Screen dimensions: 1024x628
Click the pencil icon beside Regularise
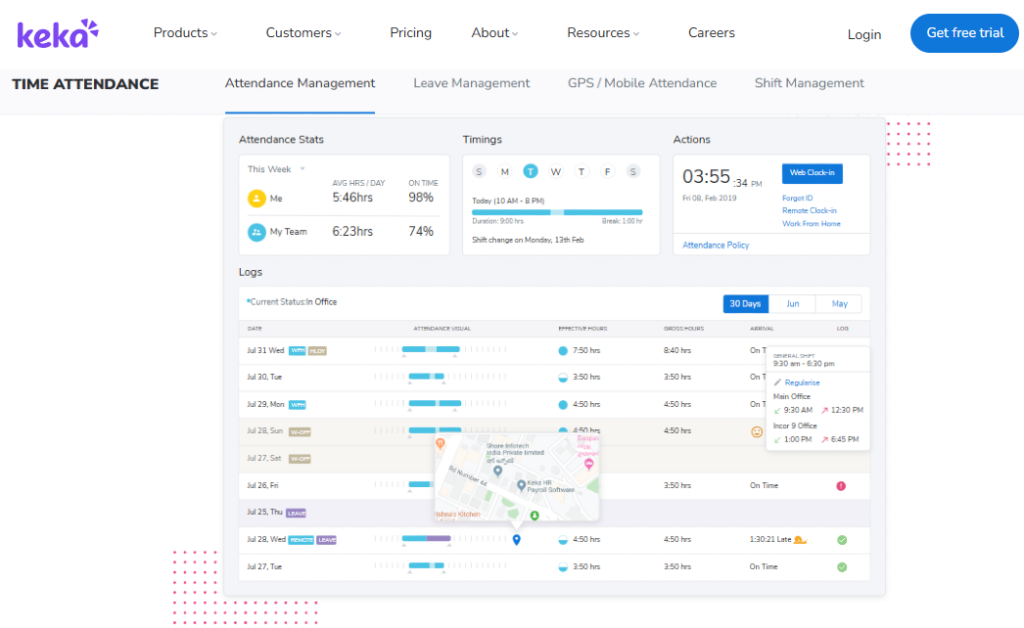pos(777,383)
